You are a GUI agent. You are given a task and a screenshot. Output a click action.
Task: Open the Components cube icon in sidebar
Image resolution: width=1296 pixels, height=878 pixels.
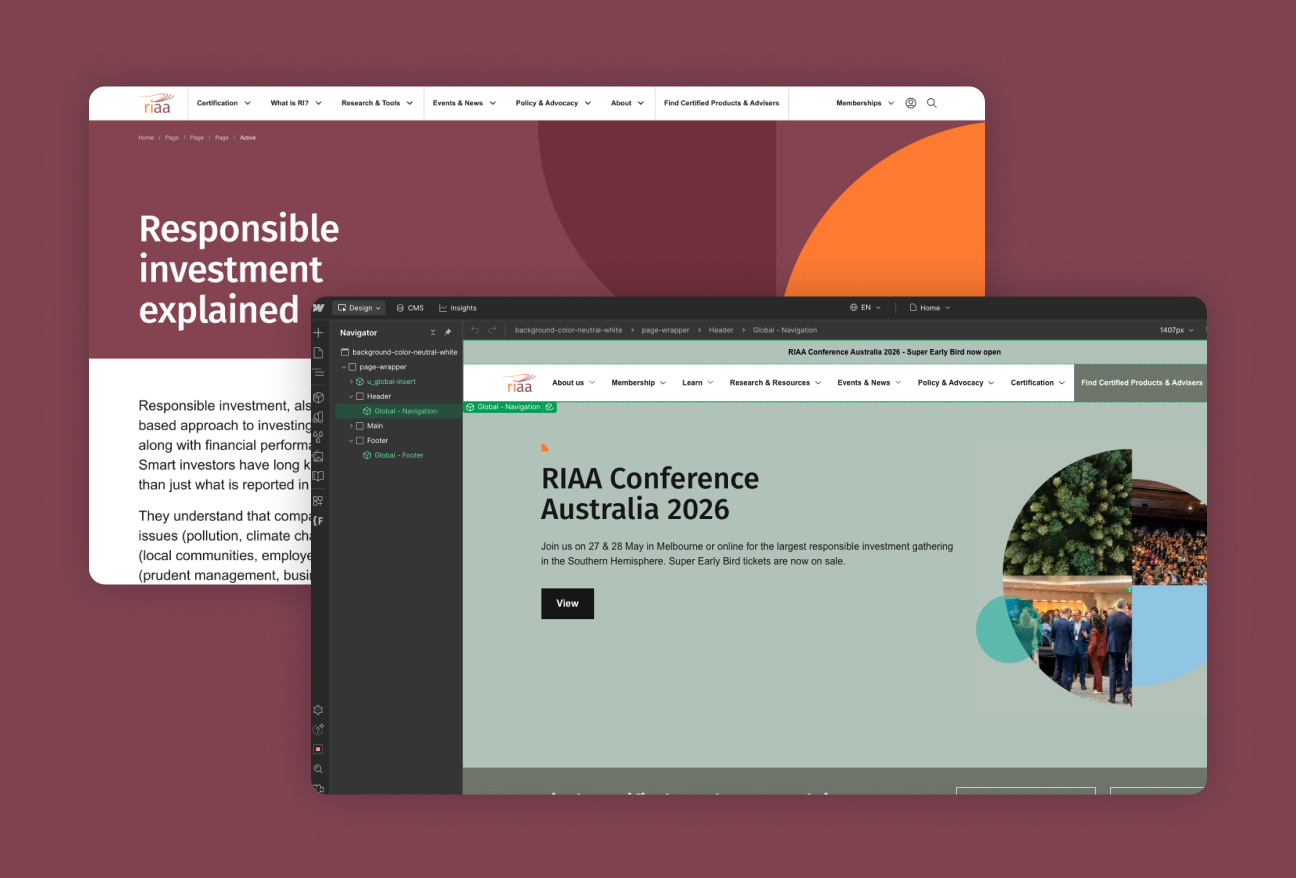318,397
